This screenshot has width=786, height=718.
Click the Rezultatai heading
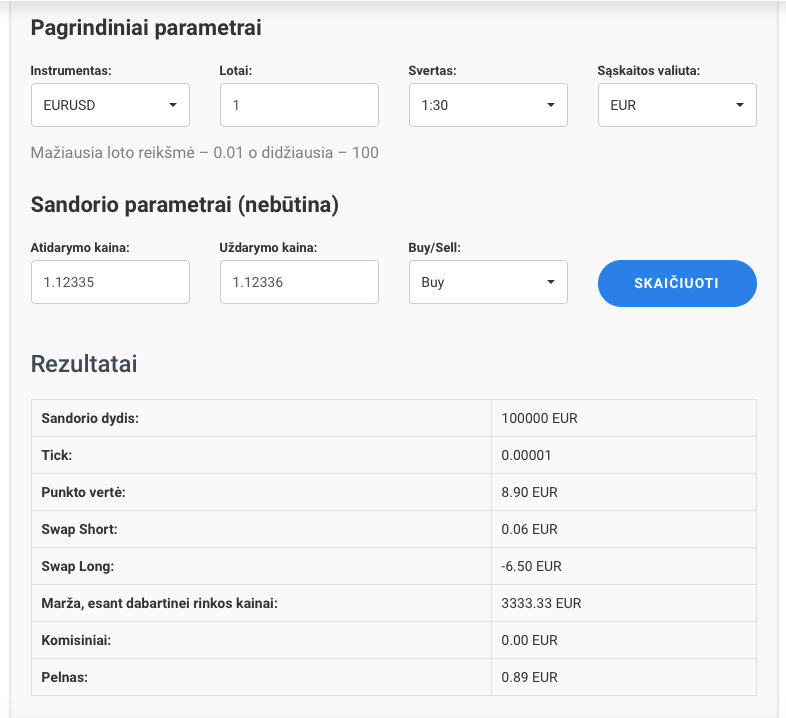(84, 364)
